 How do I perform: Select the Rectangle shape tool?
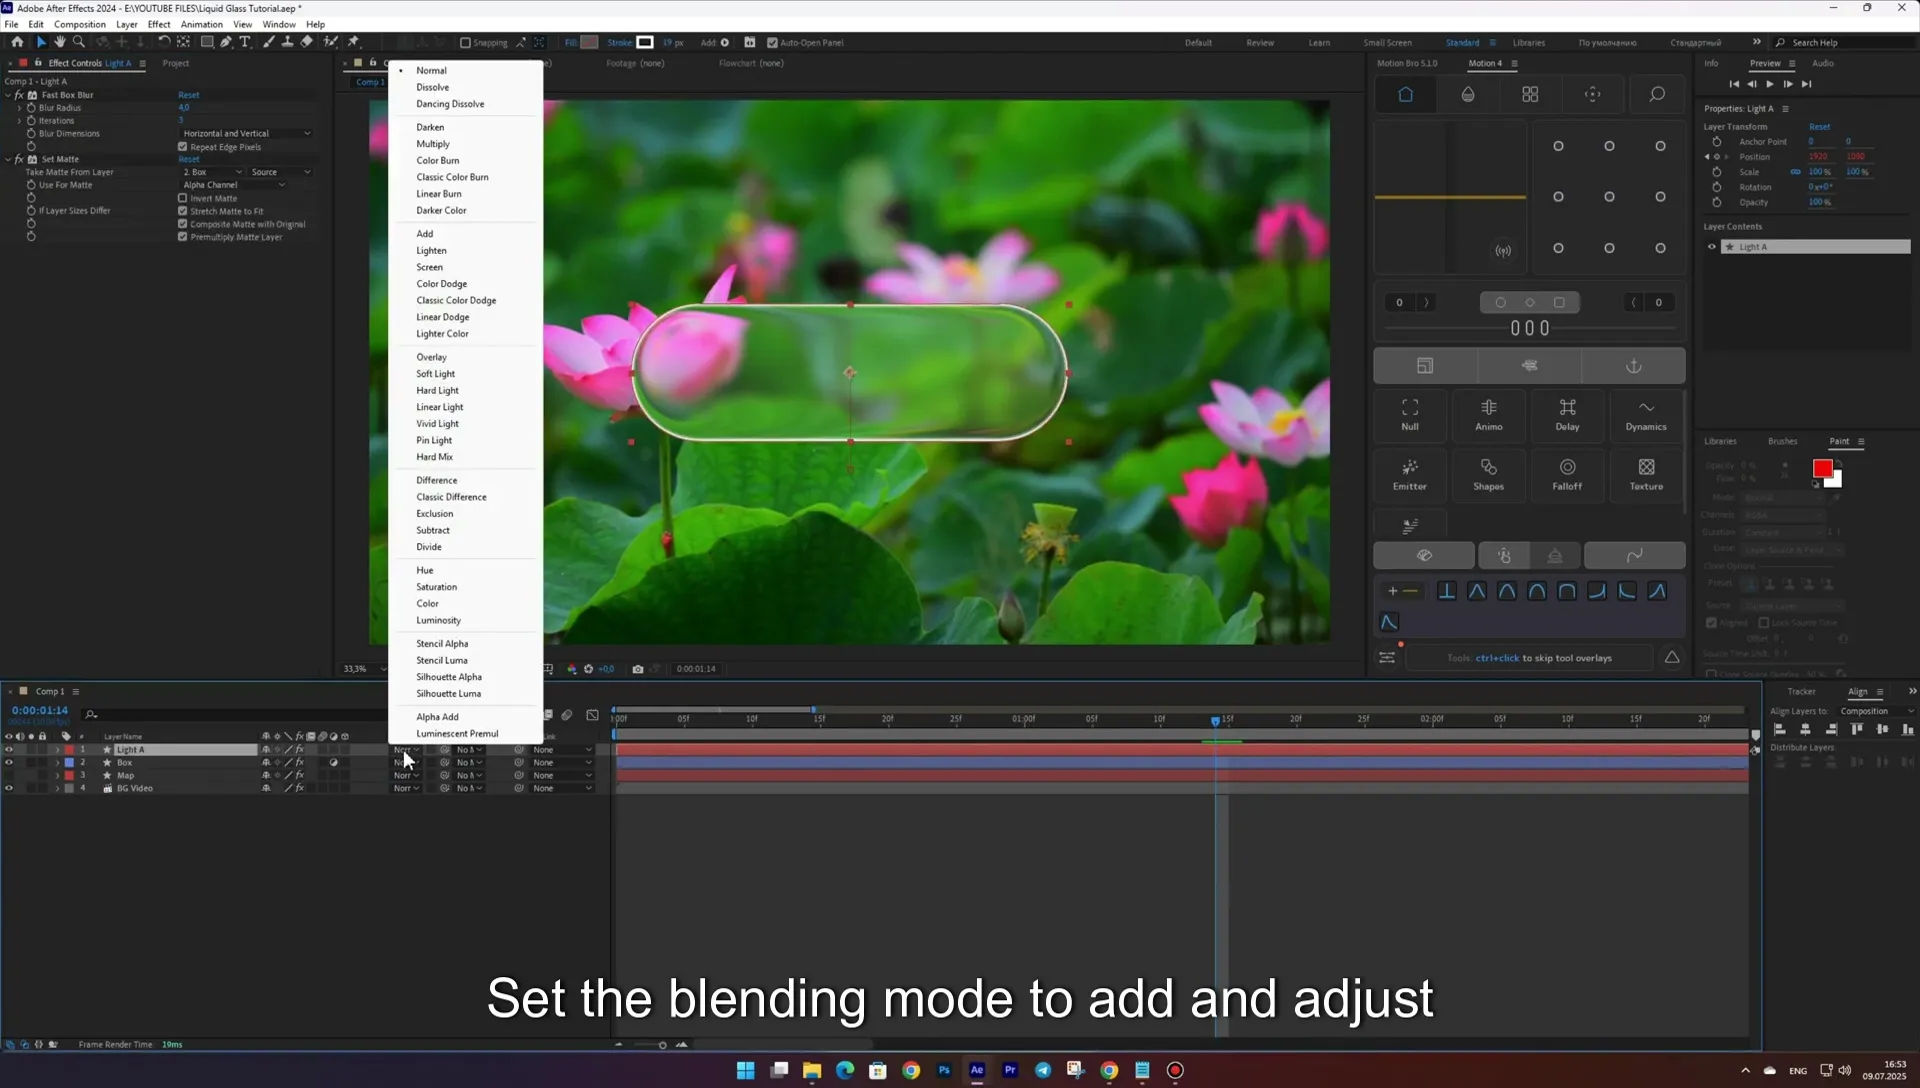[207, 42]
